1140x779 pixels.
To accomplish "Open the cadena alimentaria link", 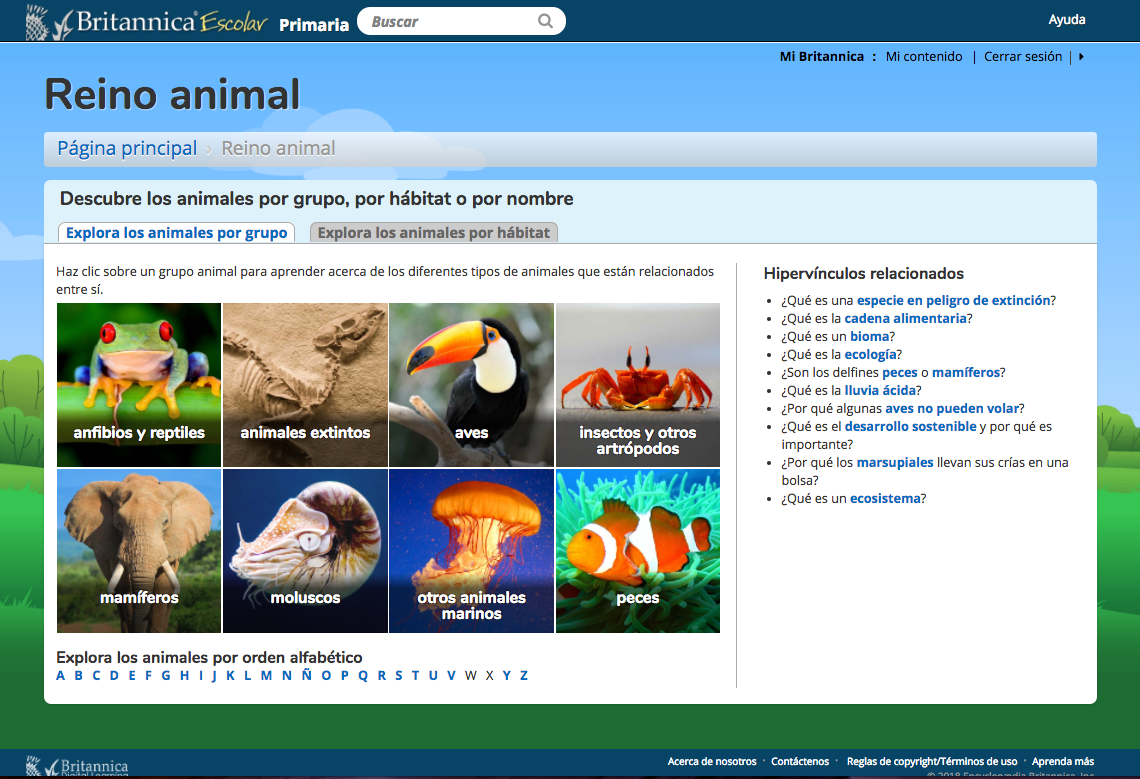I will coord(905,319).
